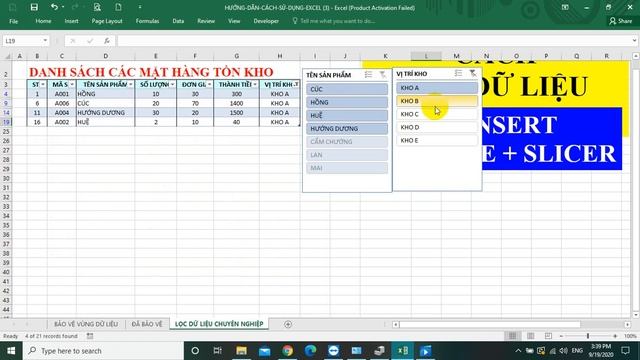Clear filter on TÊN SẢN PHẨM slicer

pyautogui.click(x=382, y=74)
